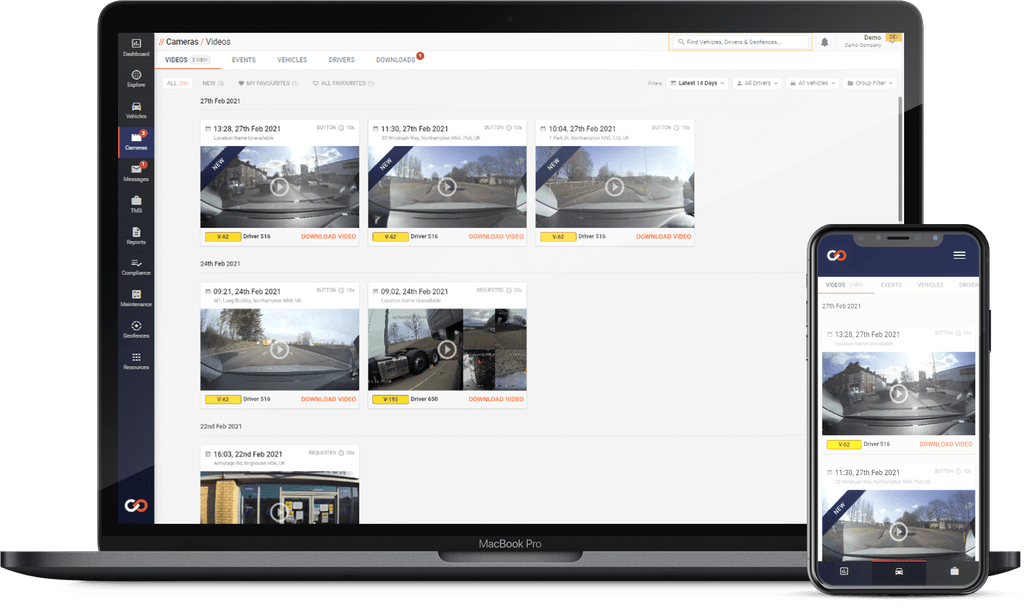
Task: Play the 13:28 video on the phone
Action: click(899, 394)
